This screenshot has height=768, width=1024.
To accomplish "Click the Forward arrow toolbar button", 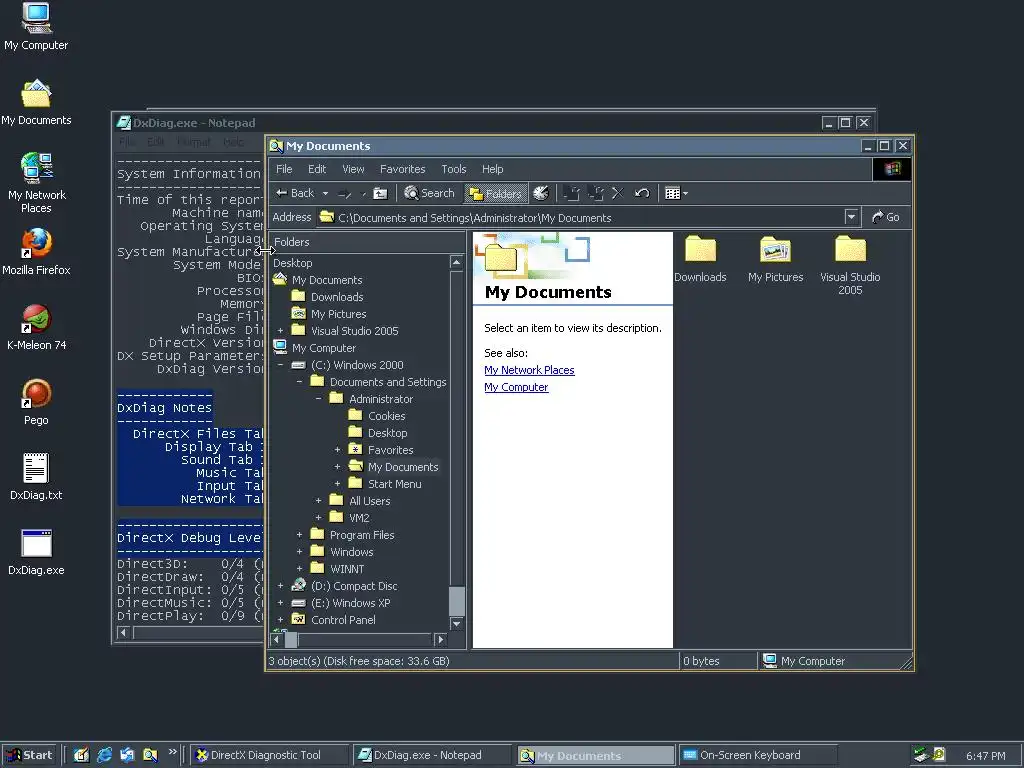I will [345, 193].
